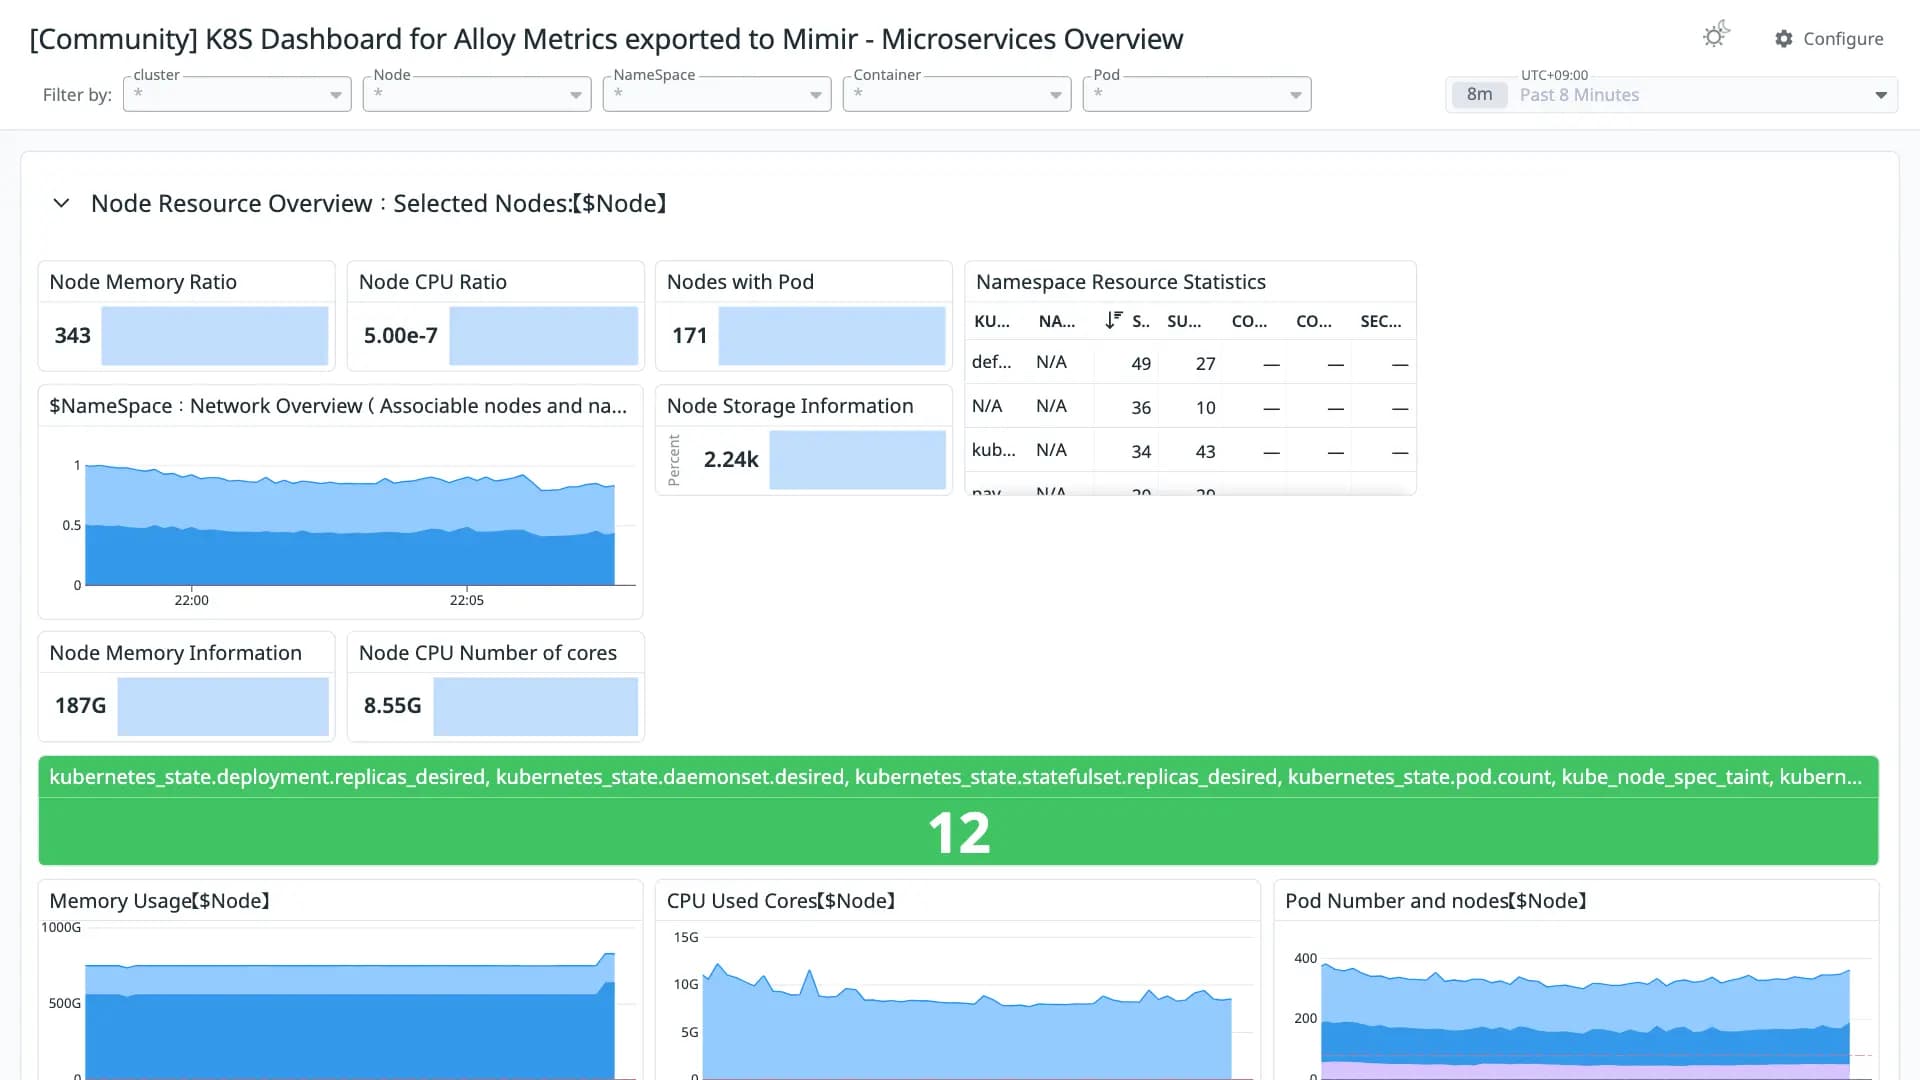Click the value 43 in the table

[1206, 452]
